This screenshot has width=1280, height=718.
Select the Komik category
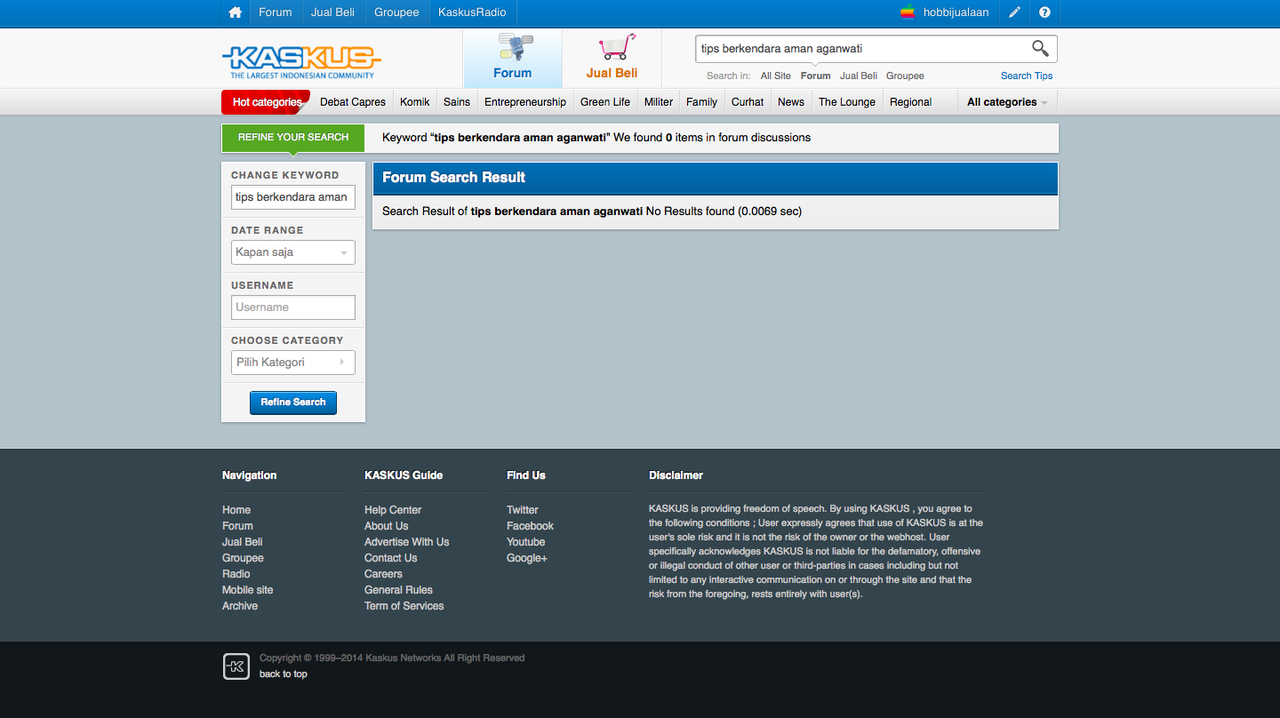(415, 102)
